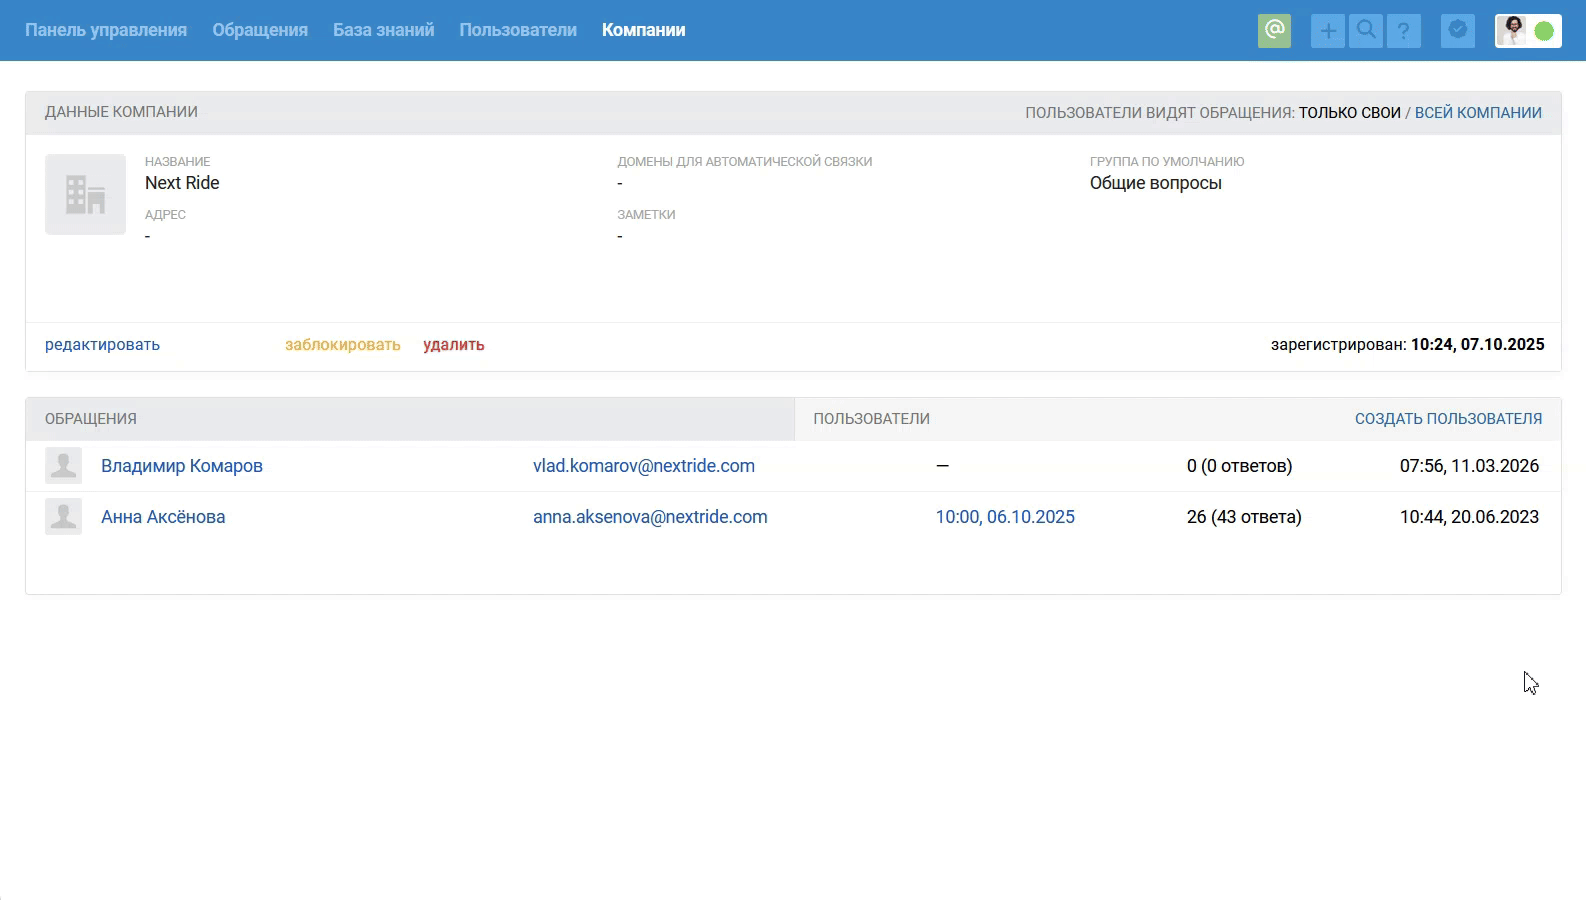Toggle the green online status indicator
The height and width of the screenshot is (900, 1586).
pos(1544,31)
